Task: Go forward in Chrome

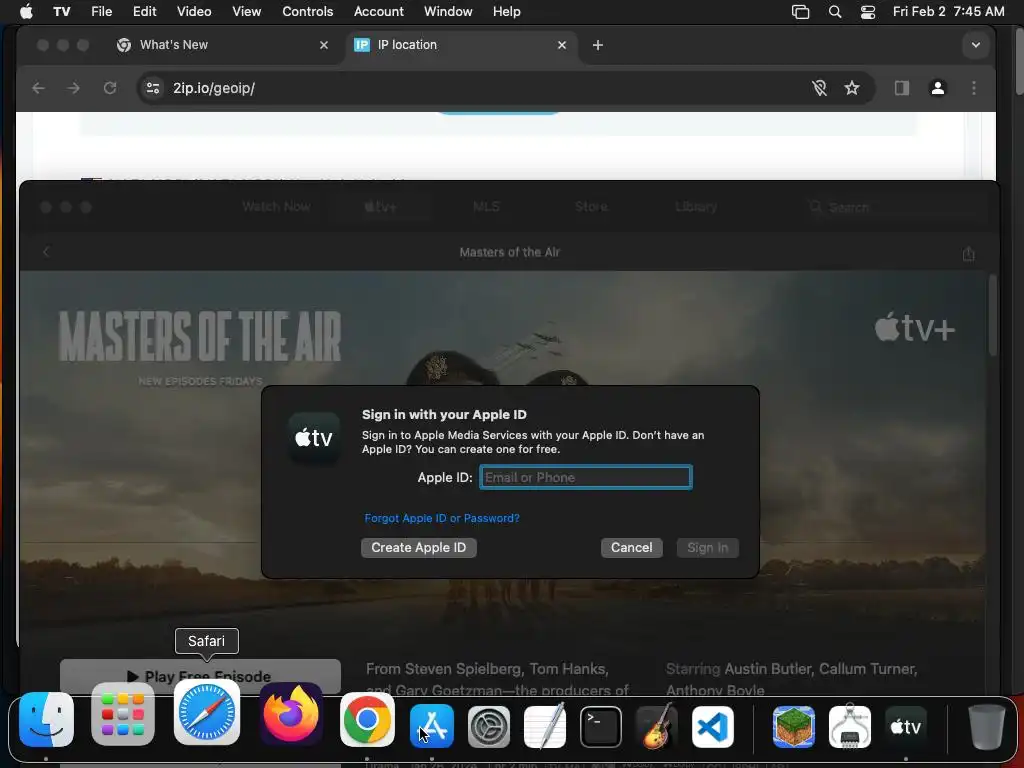Action: [73, 88]
